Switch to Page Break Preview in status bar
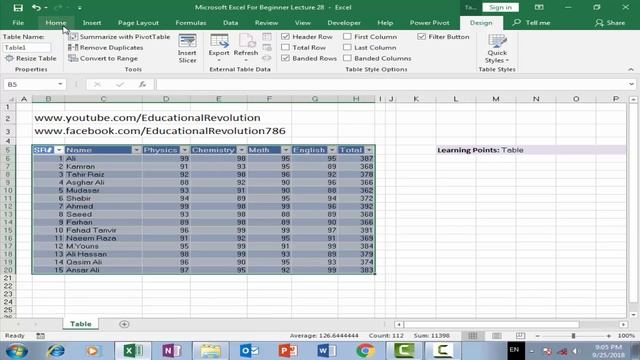The image size is (640, 360). [520, 336]
